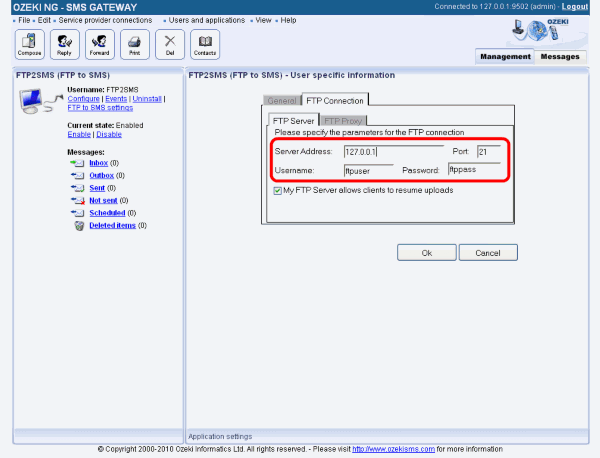
Task: Open the Compose message tool
Action: [29, 44]
